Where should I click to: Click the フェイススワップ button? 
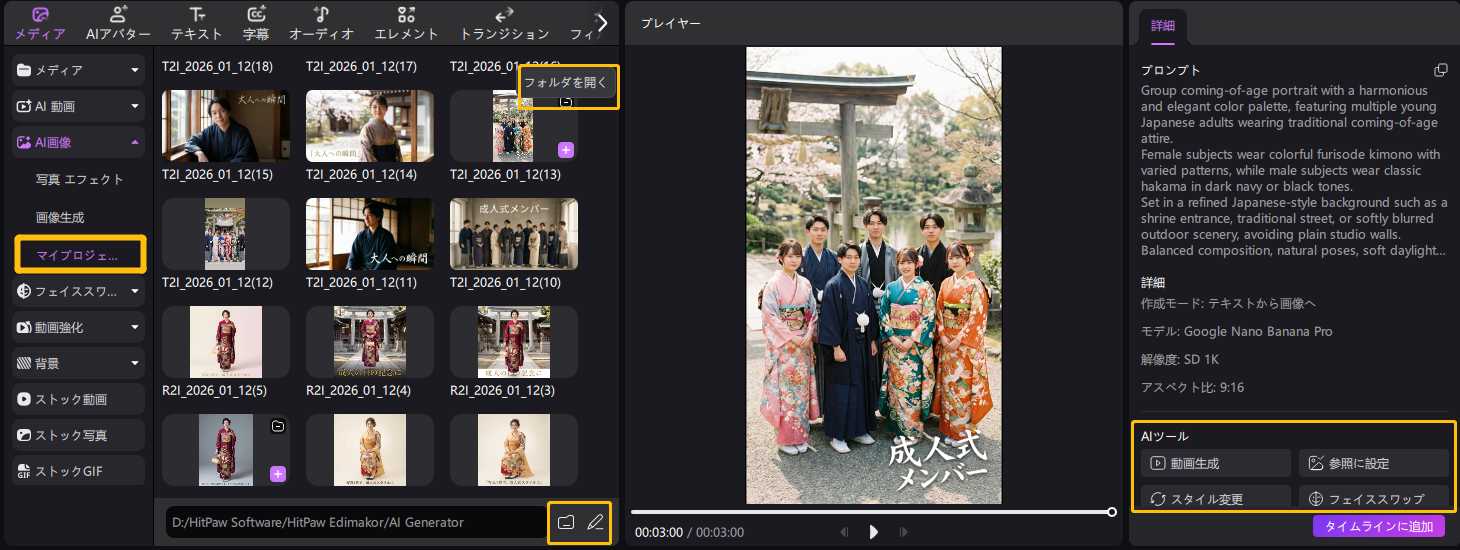(1374, 498)
